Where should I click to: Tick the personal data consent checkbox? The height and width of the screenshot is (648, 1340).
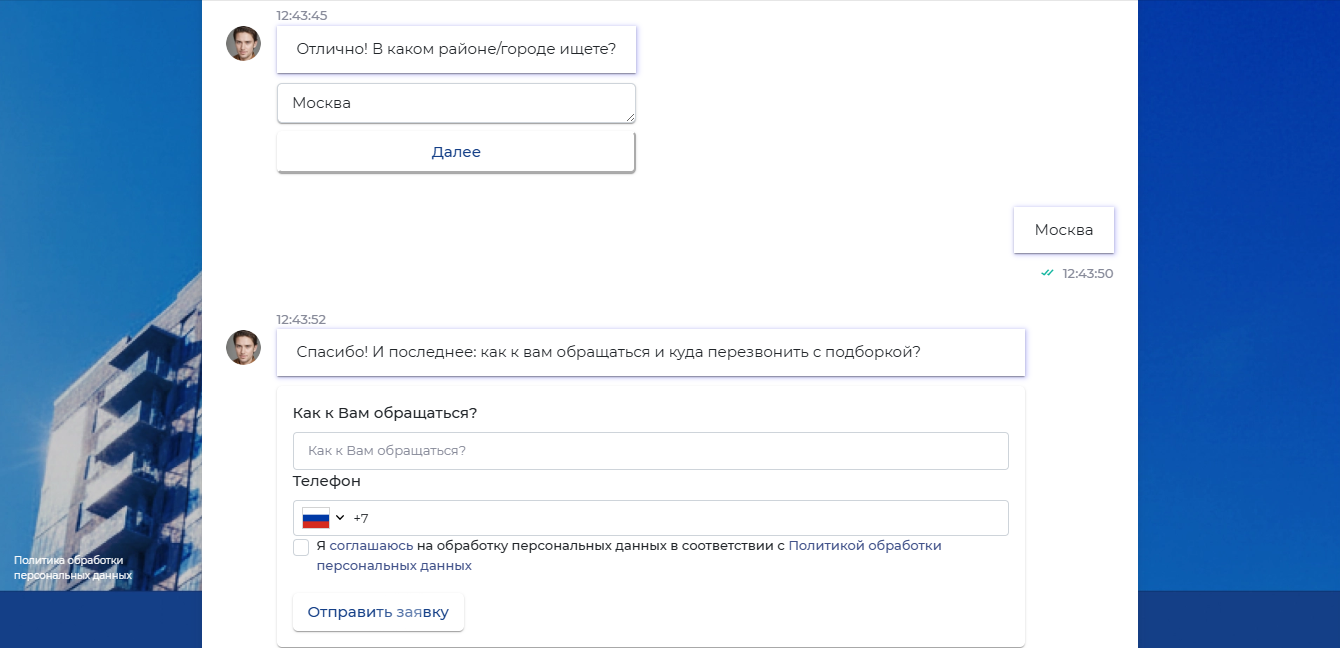coord(301,547)
